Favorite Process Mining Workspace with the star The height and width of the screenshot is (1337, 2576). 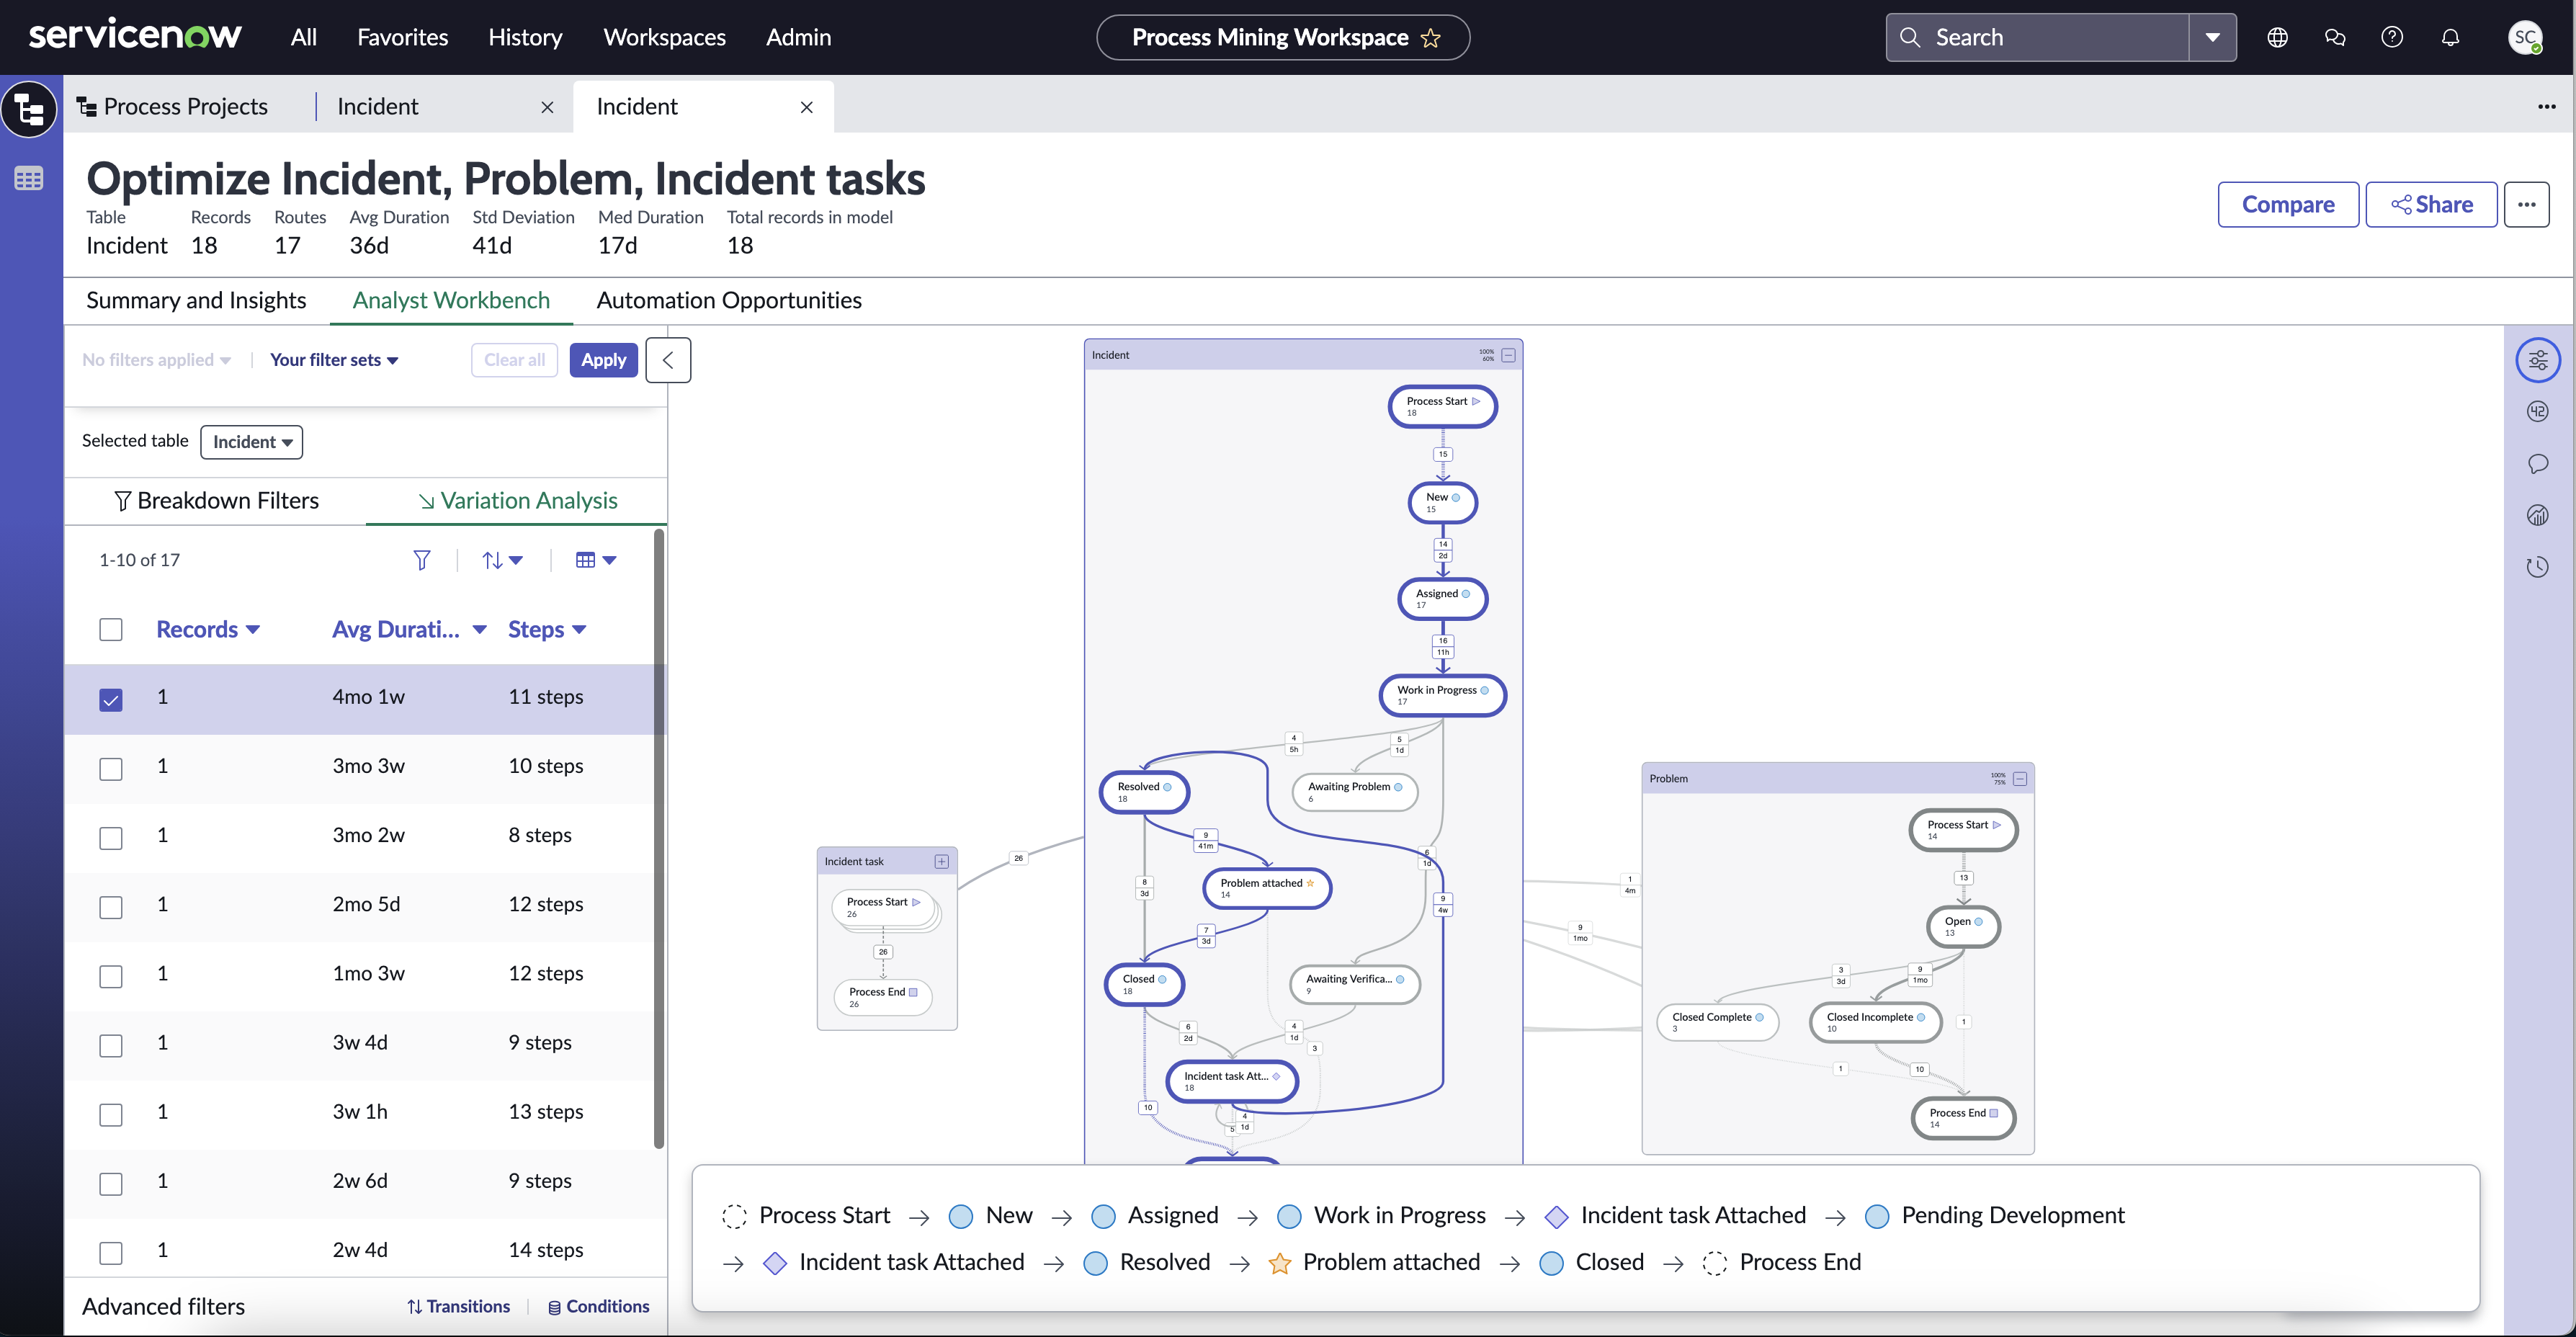[1431, 38]
